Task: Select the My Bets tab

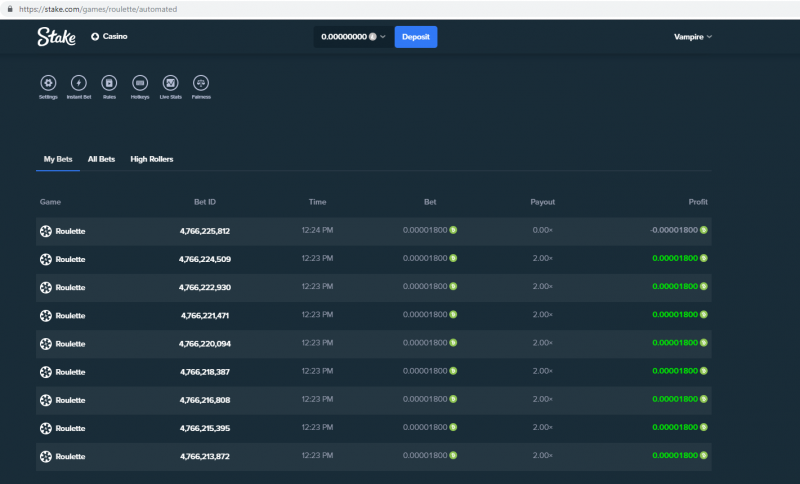Action: (58, 159)
